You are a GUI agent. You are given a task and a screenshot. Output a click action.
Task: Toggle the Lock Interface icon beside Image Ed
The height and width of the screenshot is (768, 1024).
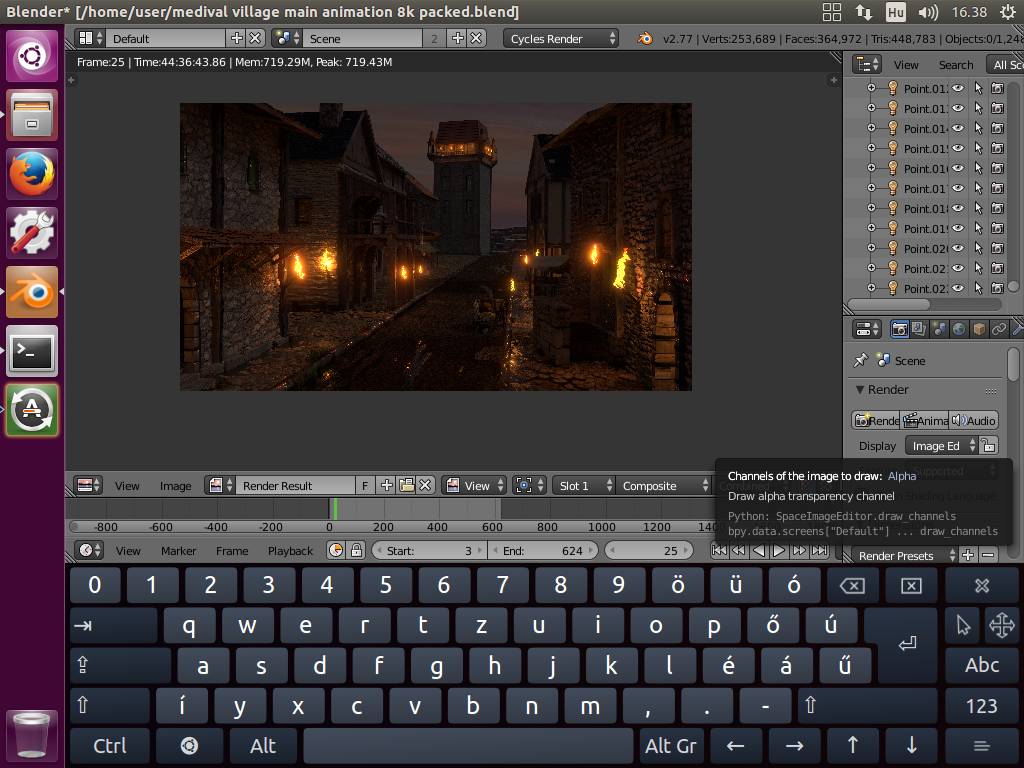(989, 446)
